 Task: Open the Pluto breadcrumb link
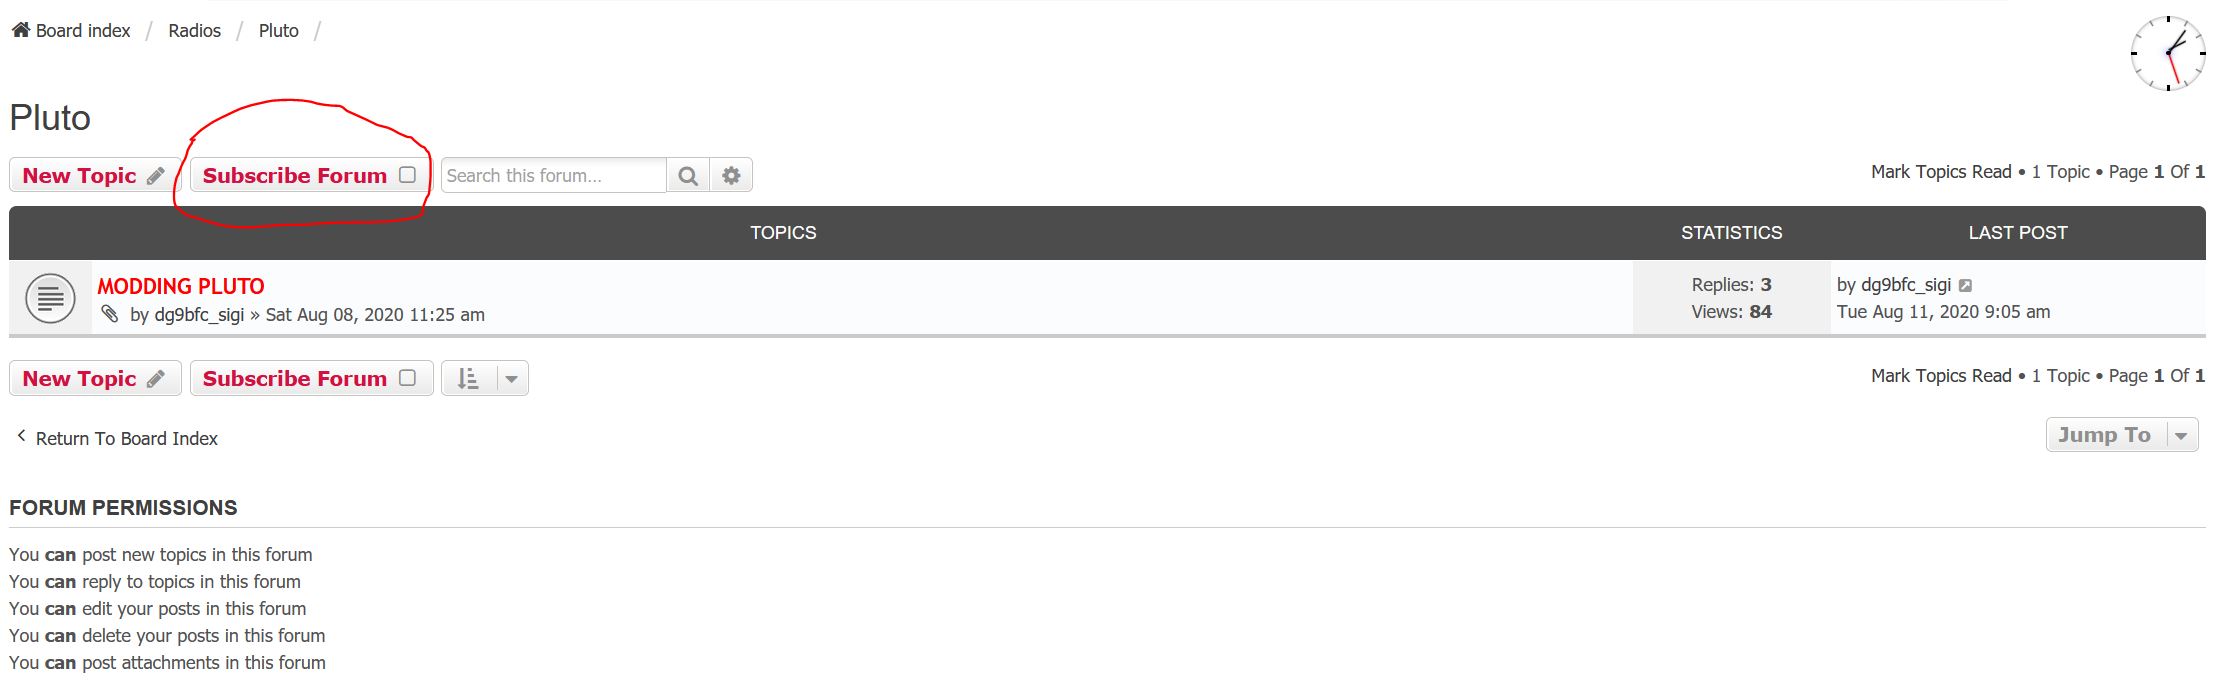278,31
